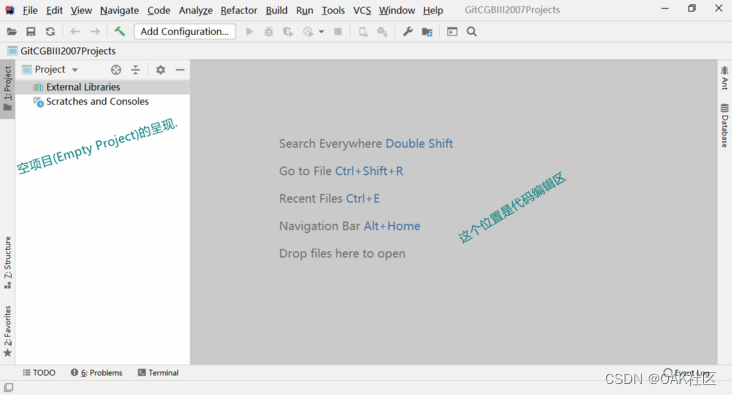Toggle the 2: Favorites tool window tab
This screenshot has height=395, width=732.
pos(7,332)
